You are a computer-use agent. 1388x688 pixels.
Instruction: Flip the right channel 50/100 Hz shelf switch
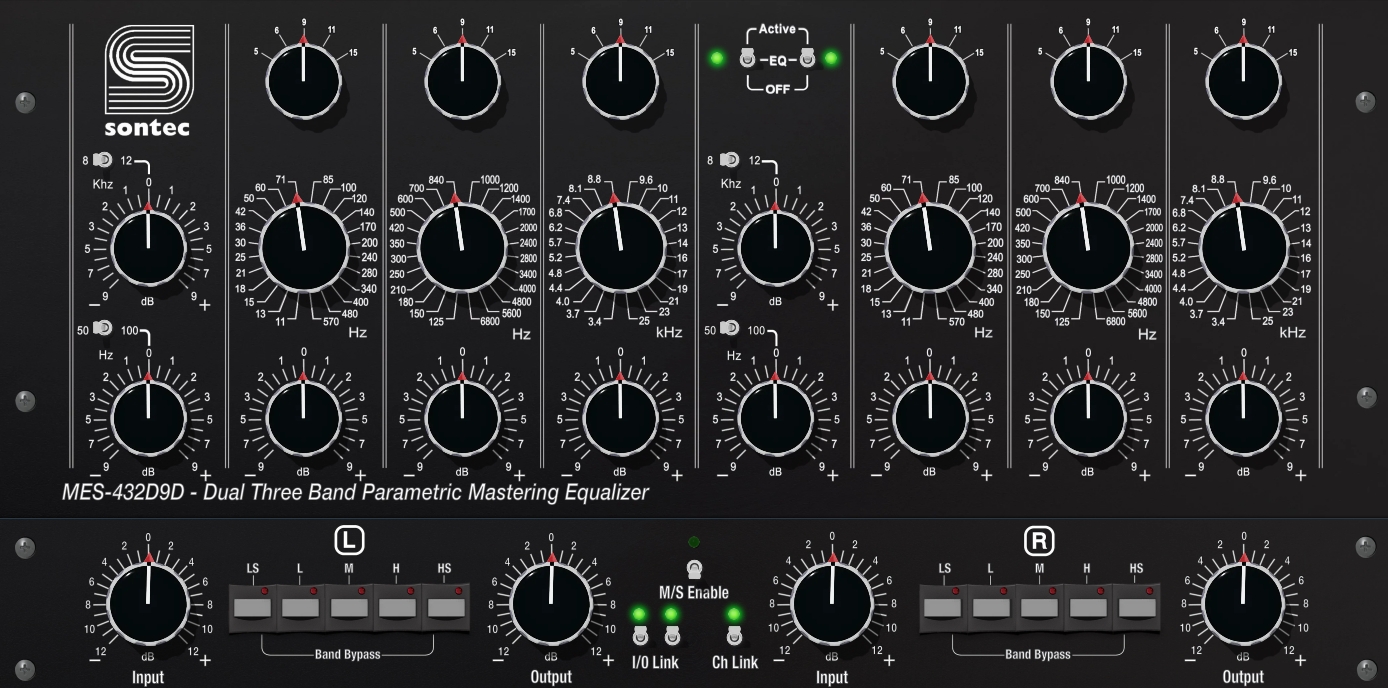[x=730, y=328]
